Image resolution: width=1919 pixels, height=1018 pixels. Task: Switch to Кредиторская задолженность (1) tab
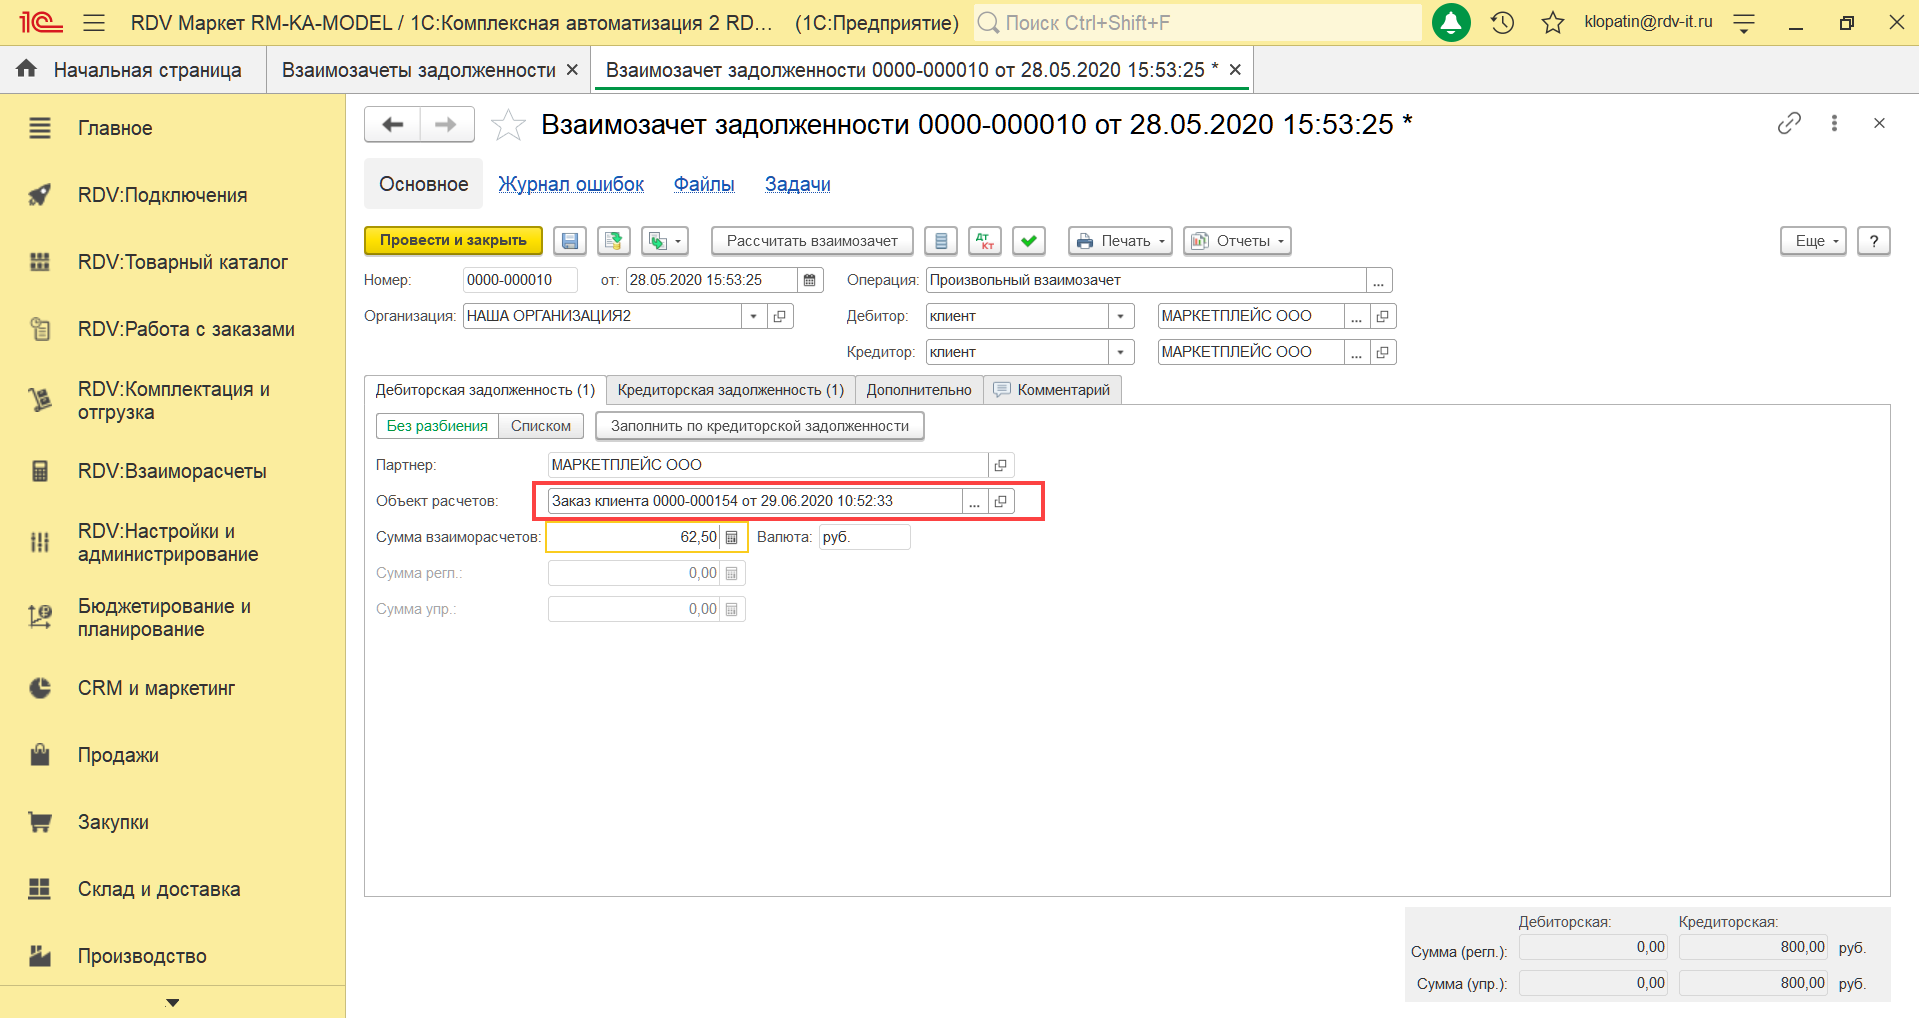click(x=730, y=390)
